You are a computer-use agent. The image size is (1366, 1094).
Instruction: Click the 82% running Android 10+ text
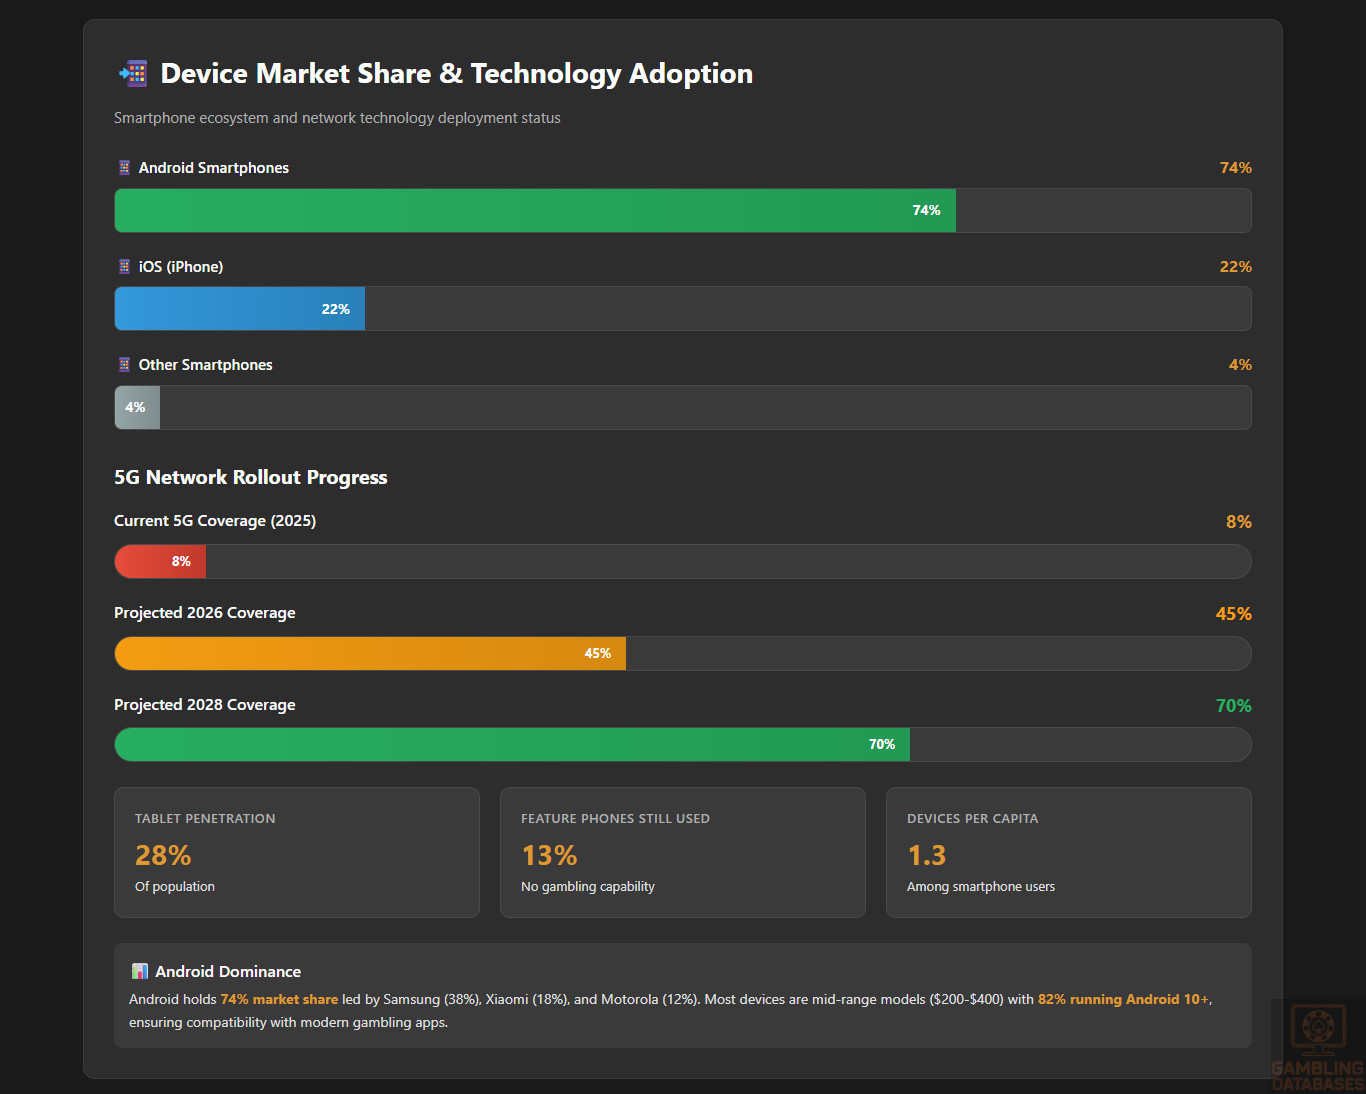click(1123, 999)
